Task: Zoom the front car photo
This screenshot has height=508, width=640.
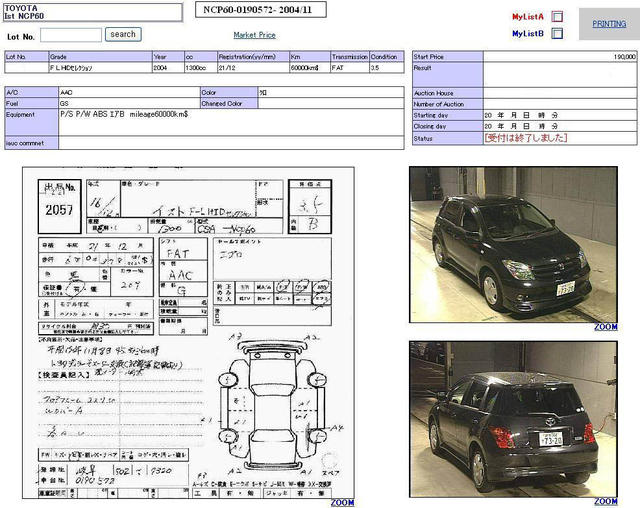Action: tap(606, 326)
